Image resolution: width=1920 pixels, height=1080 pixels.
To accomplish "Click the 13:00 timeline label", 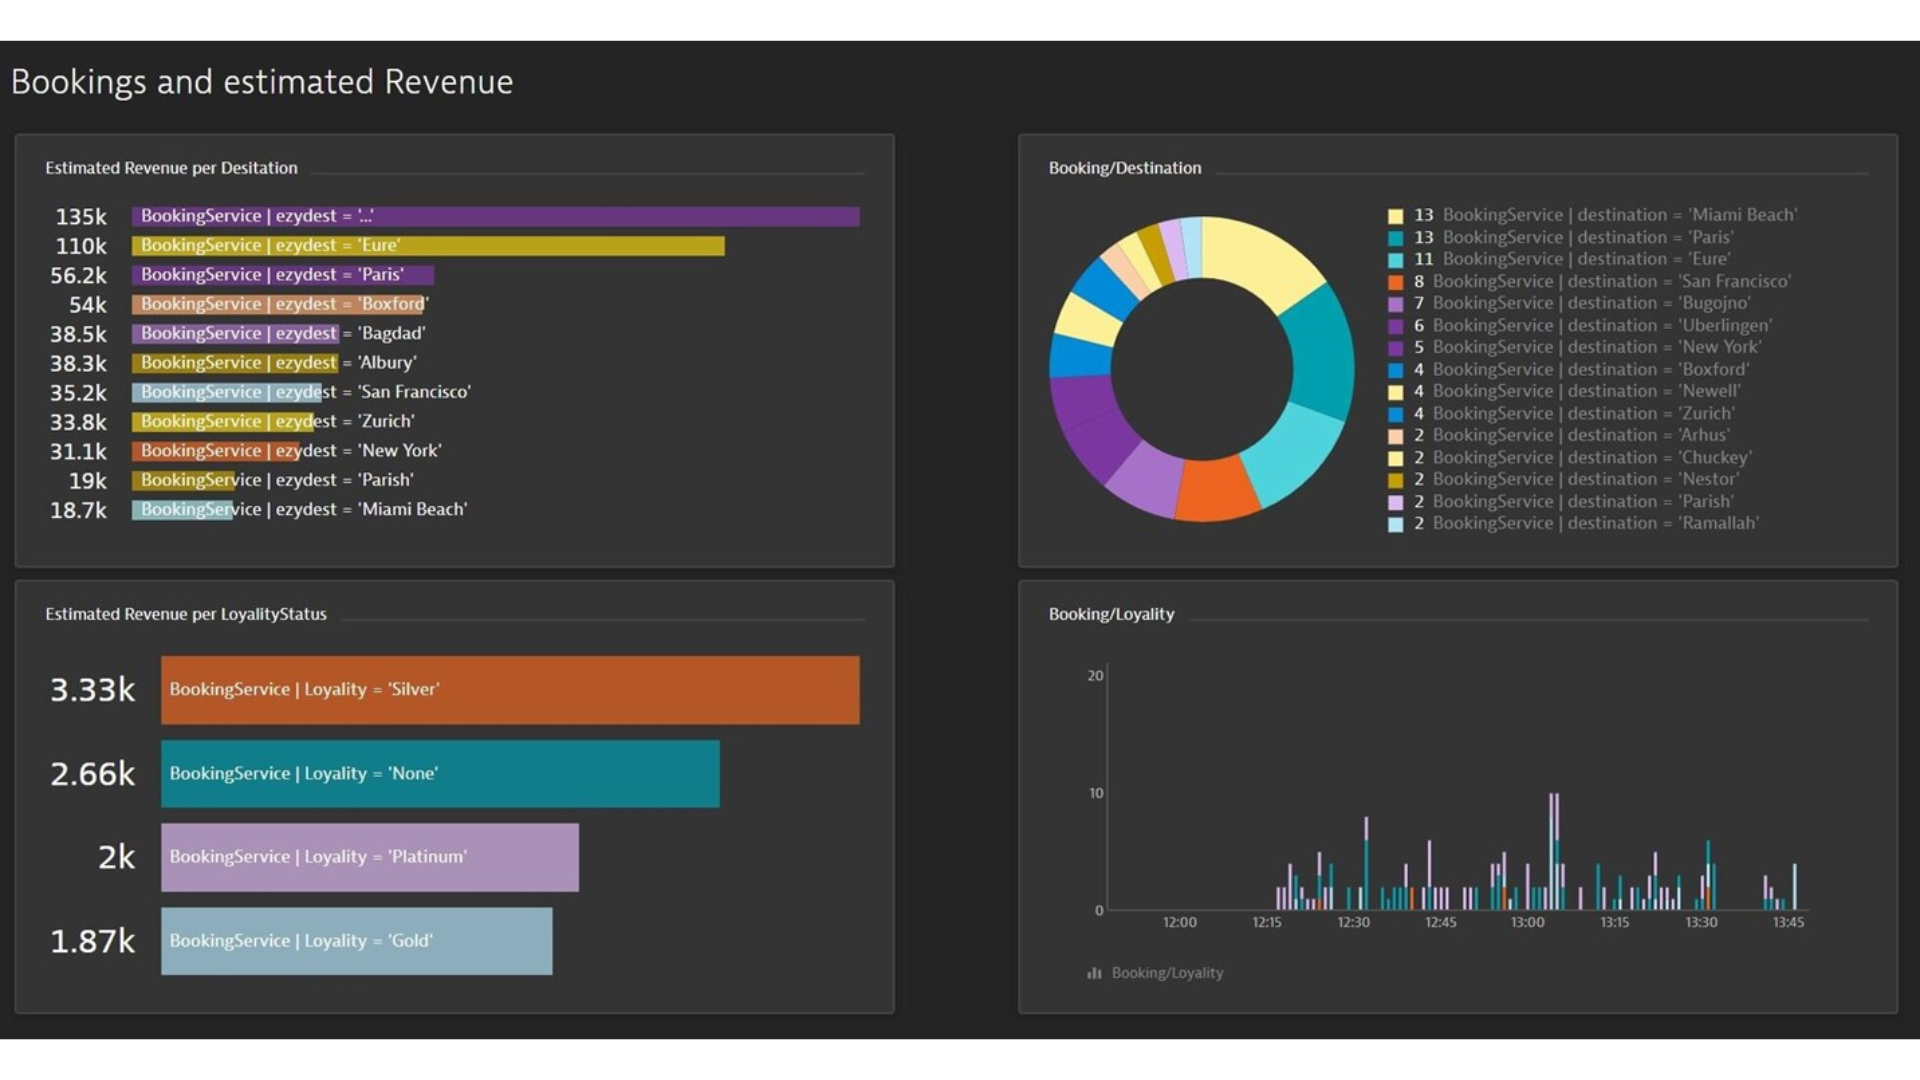I will 1527,922.
